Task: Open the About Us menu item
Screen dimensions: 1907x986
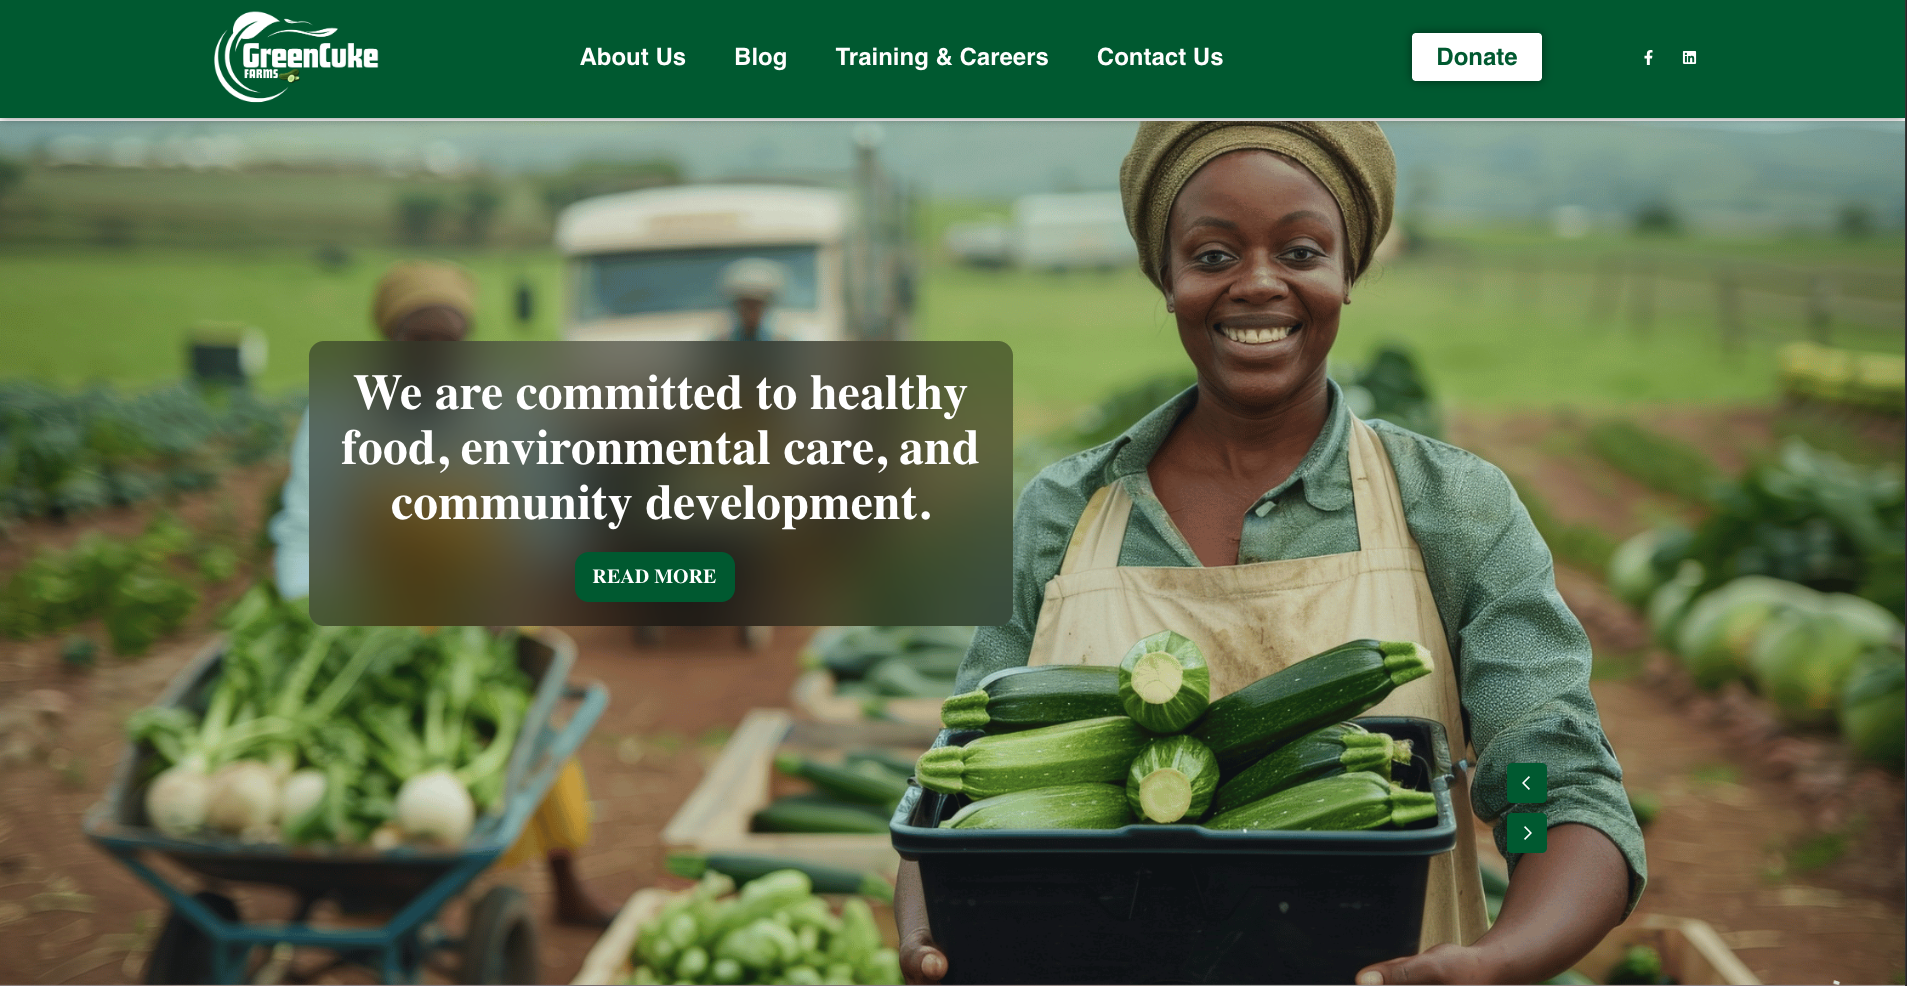Action: point(633,57)
